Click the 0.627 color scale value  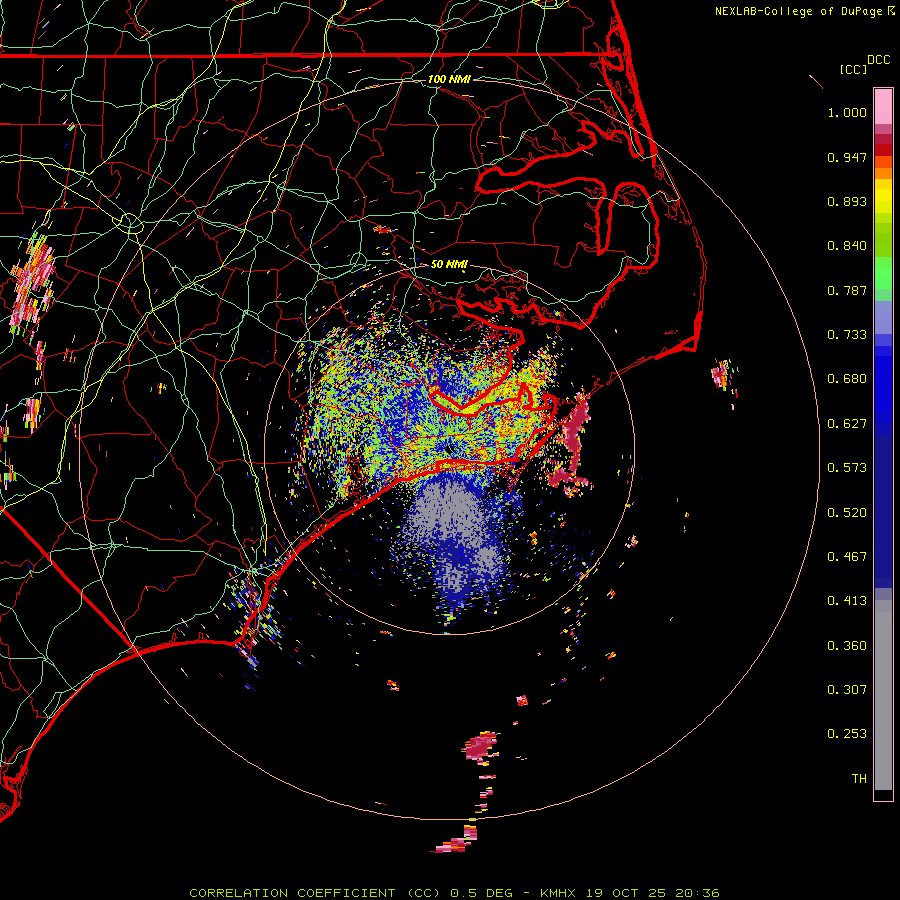pyautogui.click(x=847, y=424)
